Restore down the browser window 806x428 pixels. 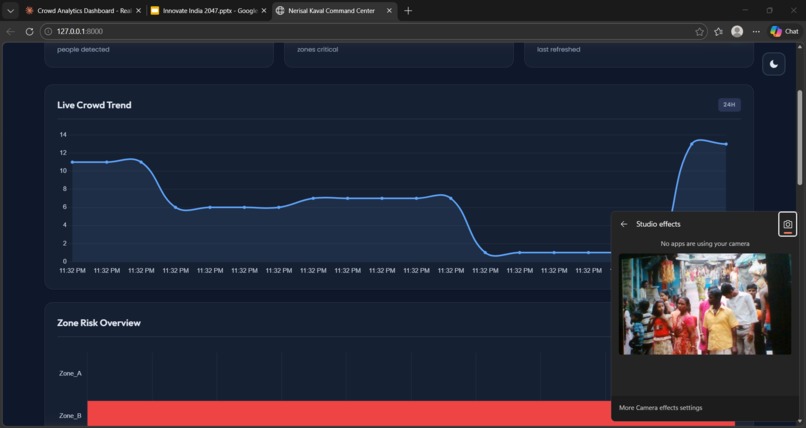point(770,10)
